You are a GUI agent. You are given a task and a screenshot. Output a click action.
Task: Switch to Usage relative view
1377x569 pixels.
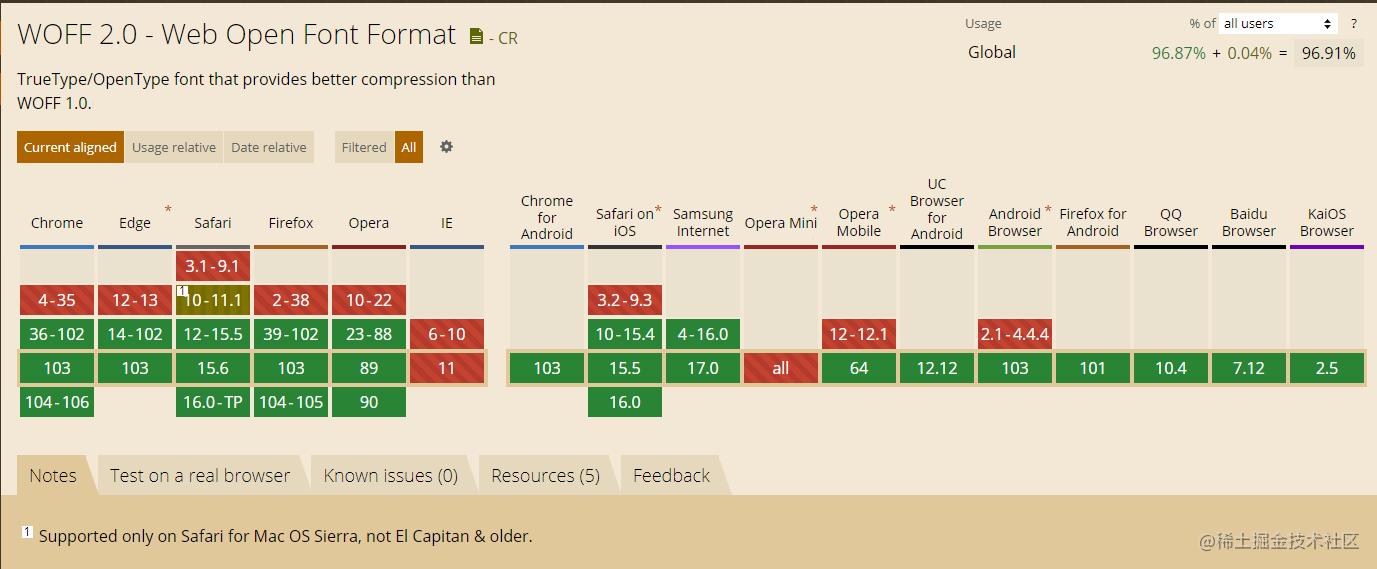click(x=174, y=147)
